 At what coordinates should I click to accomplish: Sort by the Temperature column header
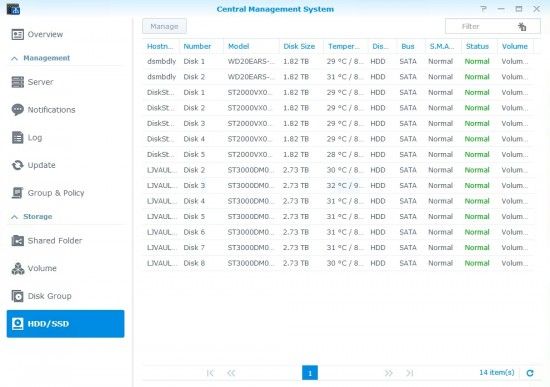pyautogui.click(x=346, y=46)
